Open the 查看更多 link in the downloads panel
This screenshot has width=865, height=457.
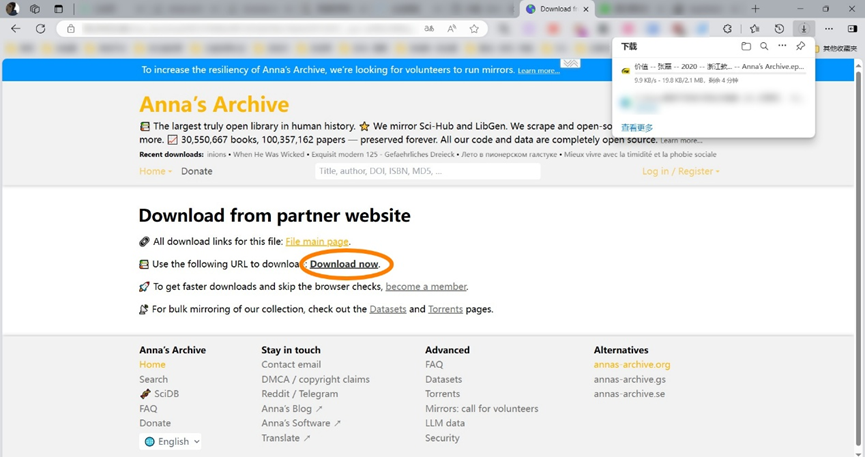pos(637,127)
